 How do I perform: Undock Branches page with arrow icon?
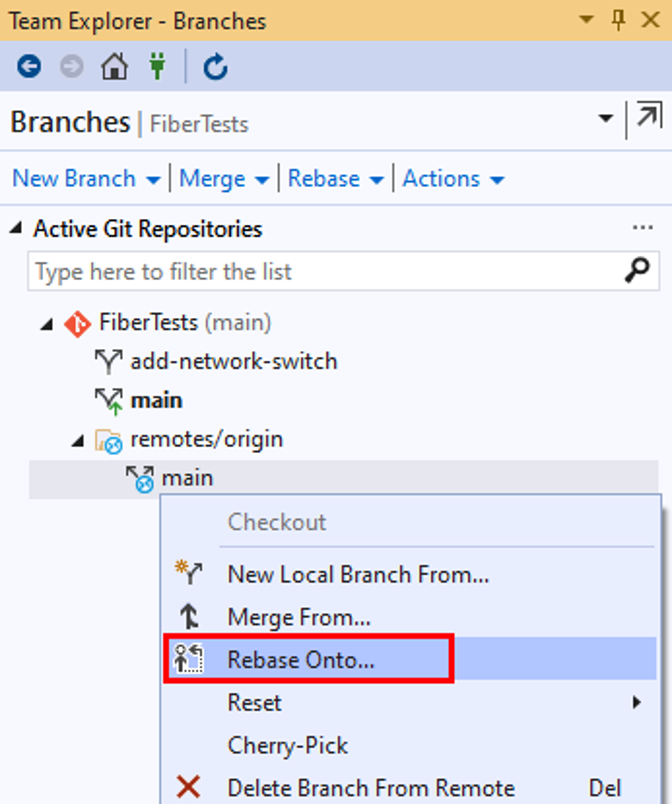[649, 115]
